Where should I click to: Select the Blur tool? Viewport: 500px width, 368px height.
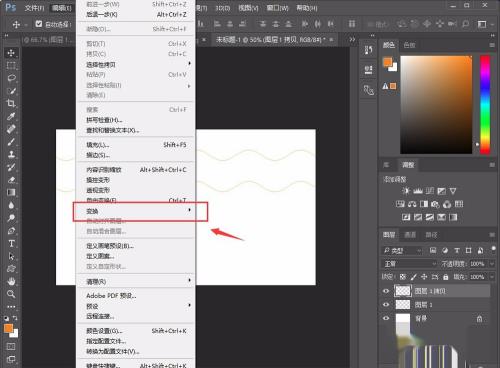coord(11,205)
